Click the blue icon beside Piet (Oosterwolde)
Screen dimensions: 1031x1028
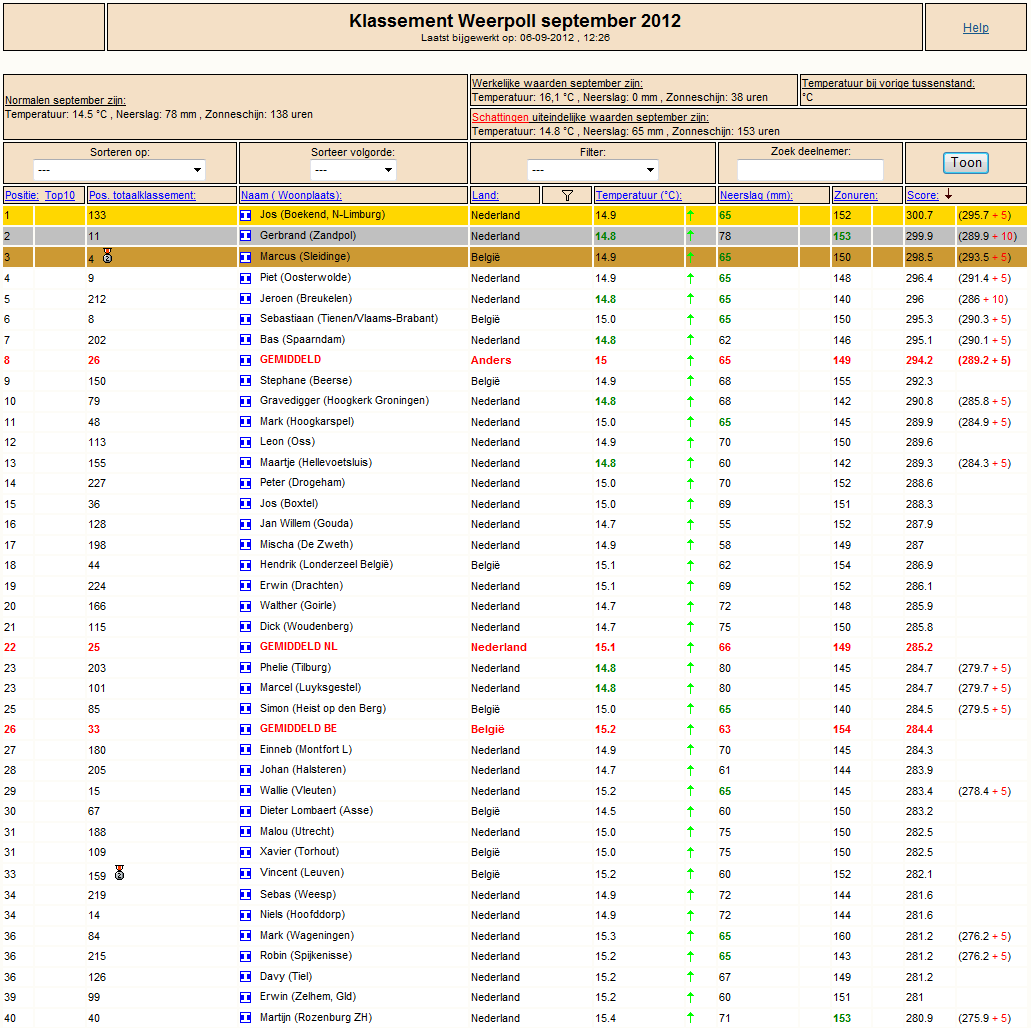click(x=245, y=278)
